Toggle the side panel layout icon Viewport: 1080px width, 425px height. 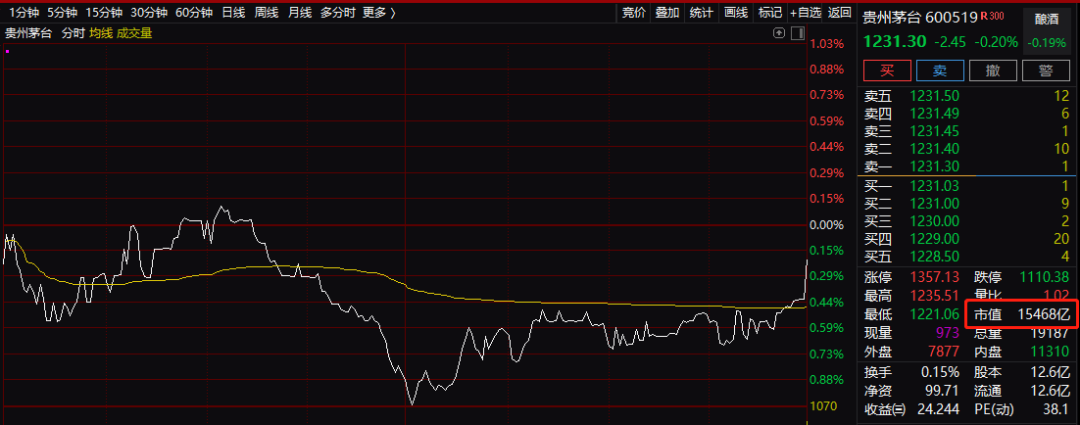[798, 32]
